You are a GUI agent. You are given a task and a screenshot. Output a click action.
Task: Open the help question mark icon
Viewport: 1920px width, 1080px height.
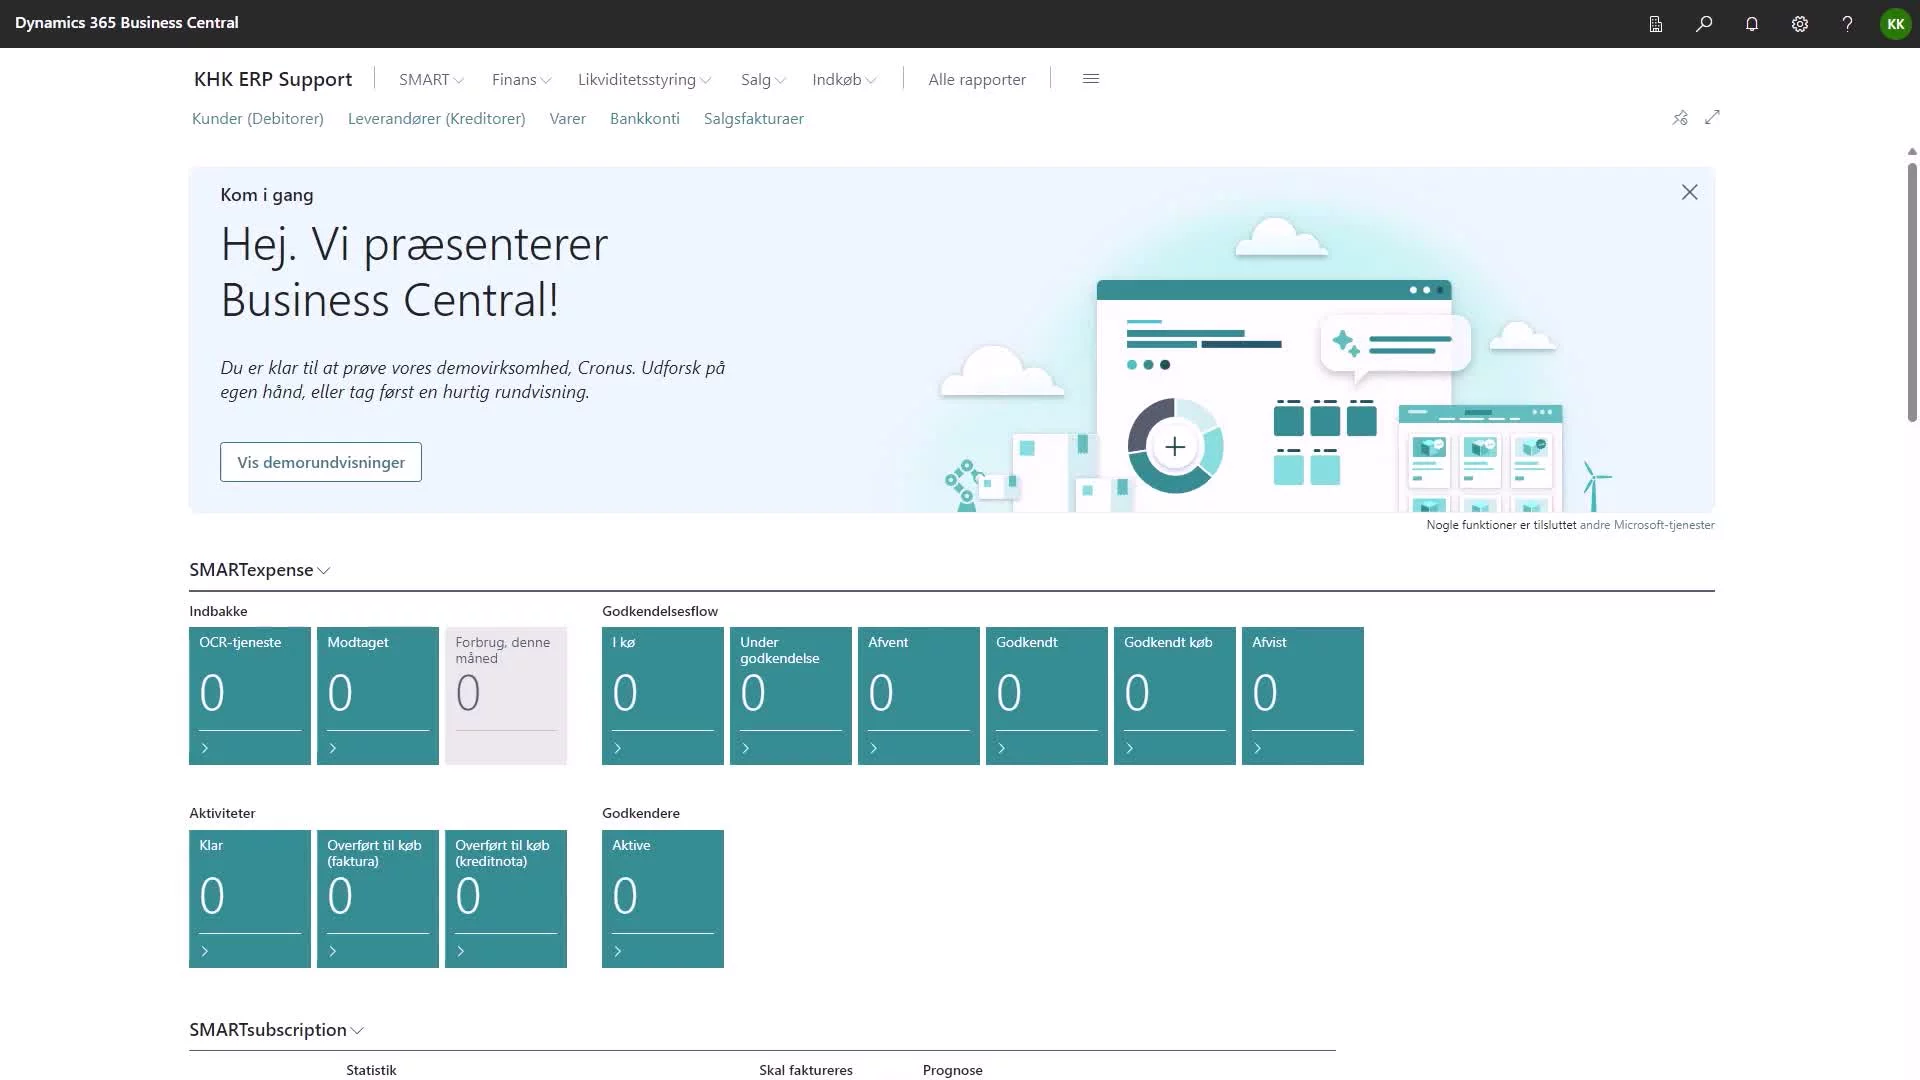[x=1847, y=24]
